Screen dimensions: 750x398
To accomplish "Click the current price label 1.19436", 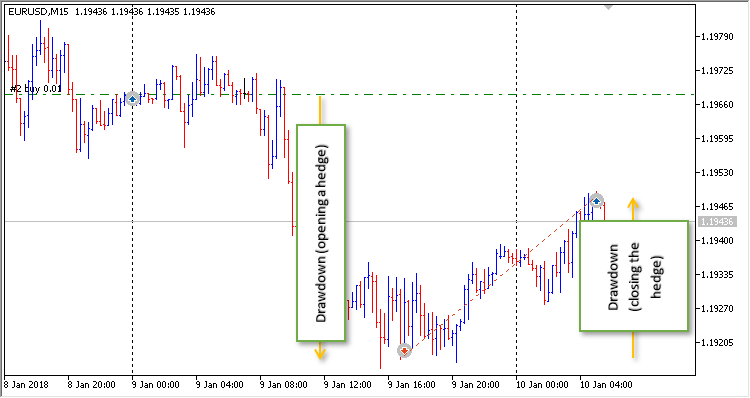I will [x=717, y=221].
